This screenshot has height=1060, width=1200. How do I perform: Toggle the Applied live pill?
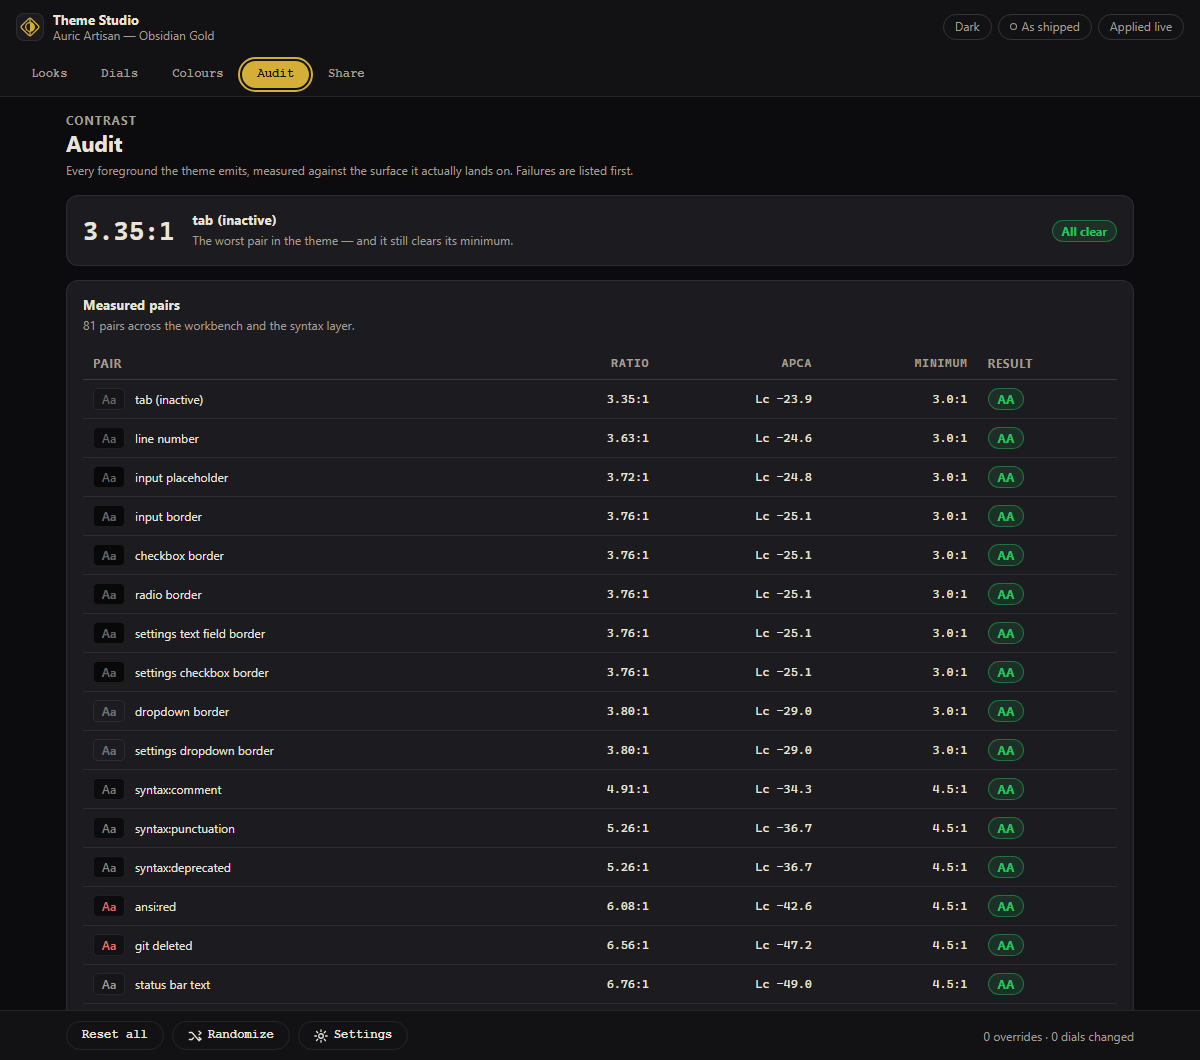coord(1141,27)
